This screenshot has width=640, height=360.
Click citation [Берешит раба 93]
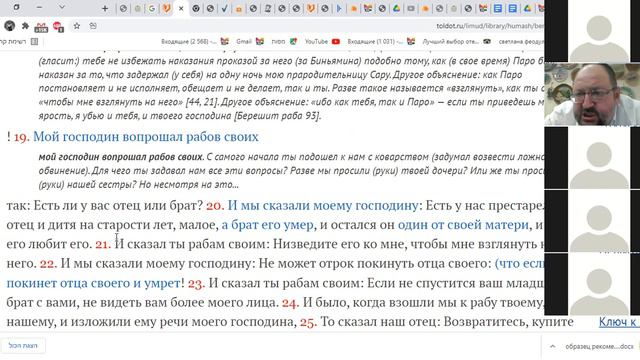coord(278,116)
